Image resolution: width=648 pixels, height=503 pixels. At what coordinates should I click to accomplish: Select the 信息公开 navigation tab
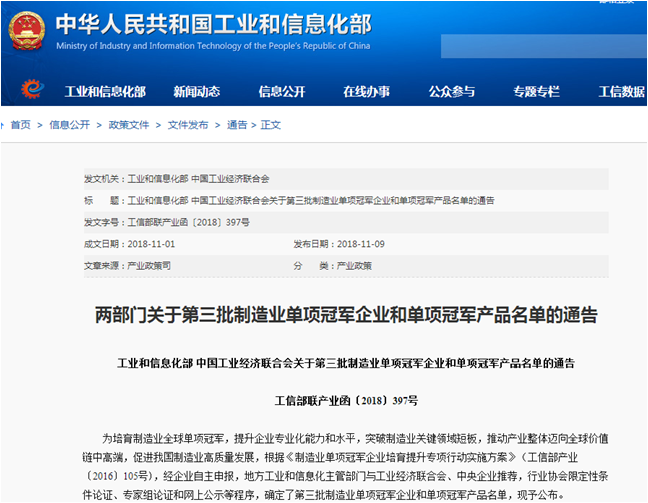tap(282, 92)
